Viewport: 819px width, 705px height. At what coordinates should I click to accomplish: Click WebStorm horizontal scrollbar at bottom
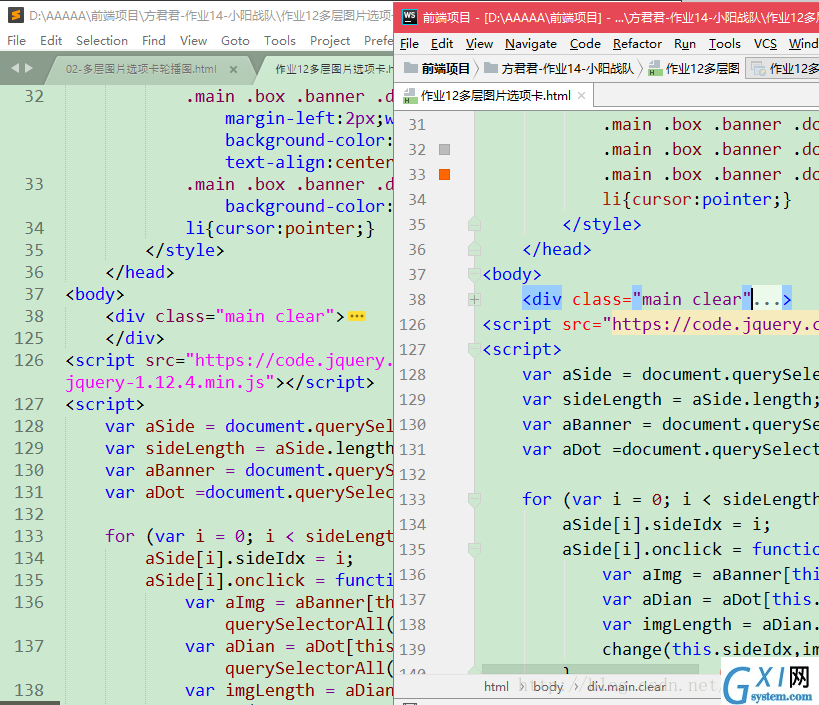[x=590, y=668]
